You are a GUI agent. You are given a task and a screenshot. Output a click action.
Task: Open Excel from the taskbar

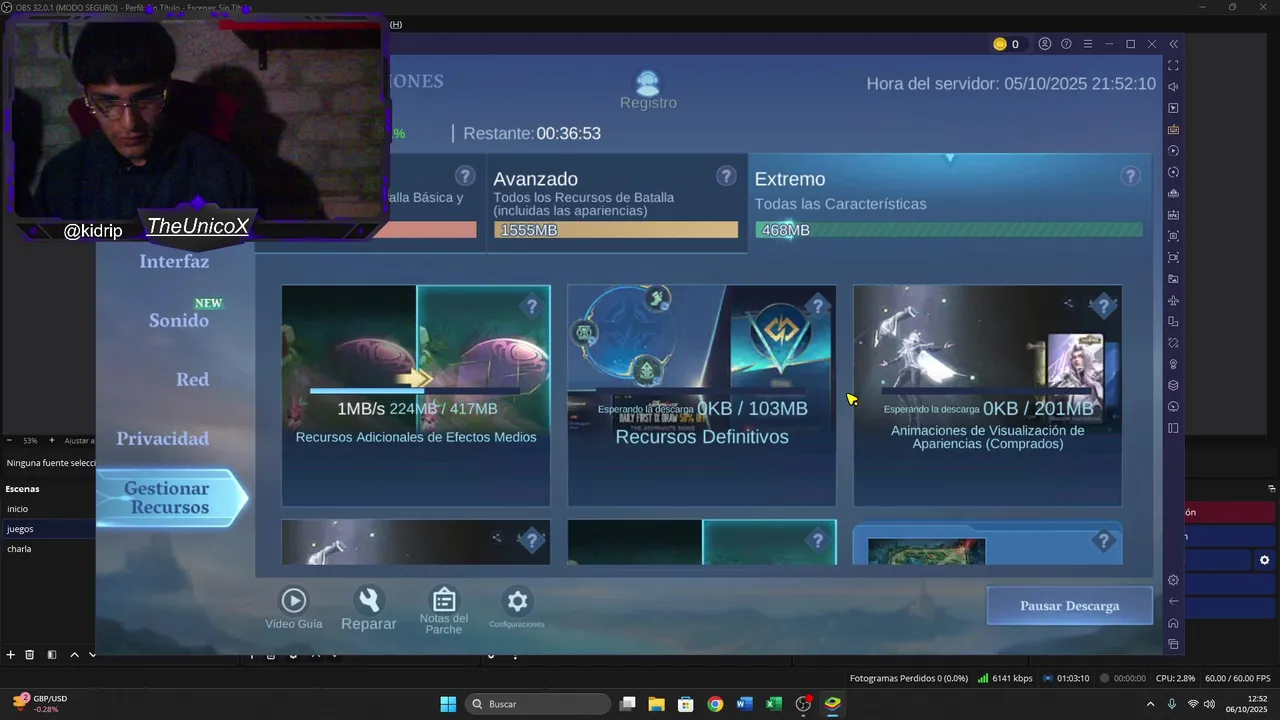click(774, 704)
